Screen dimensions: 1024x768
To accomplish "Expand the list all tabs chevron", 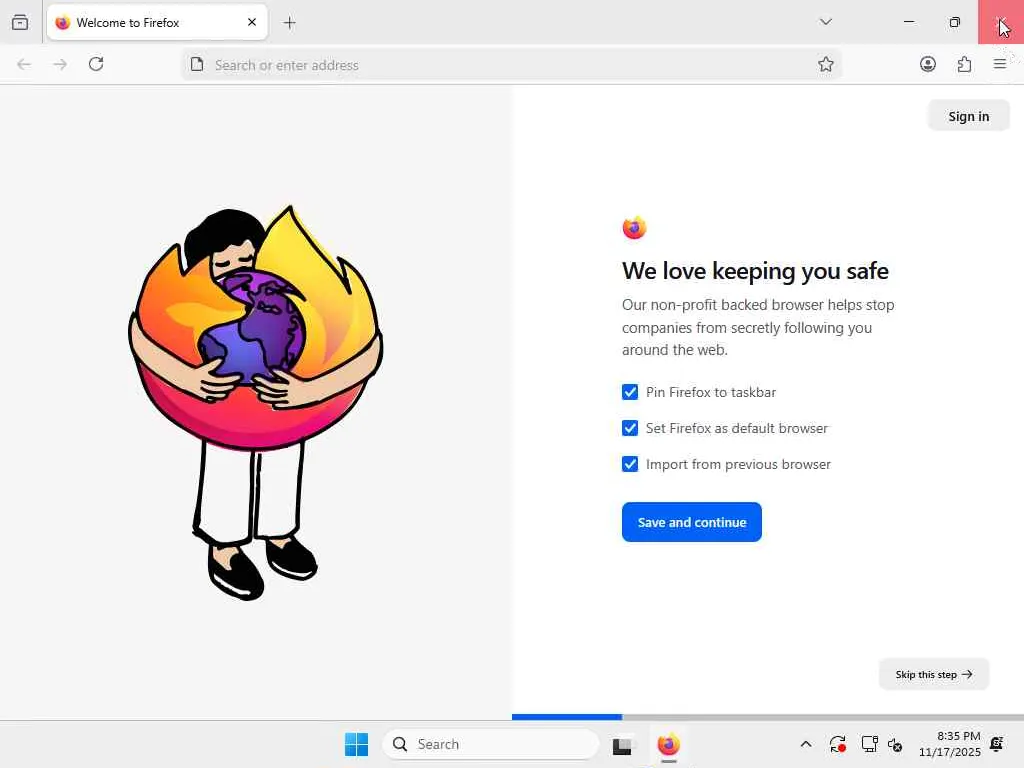I will 825,22.
